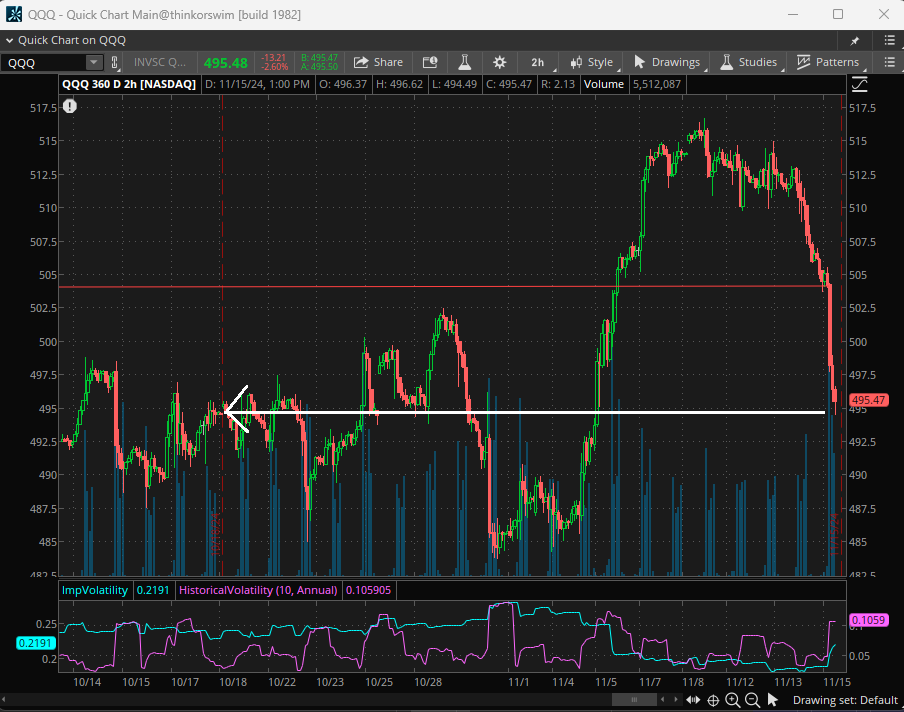
Task: Click the High price H: 496.62 readout
Action: tap(400, 84)
